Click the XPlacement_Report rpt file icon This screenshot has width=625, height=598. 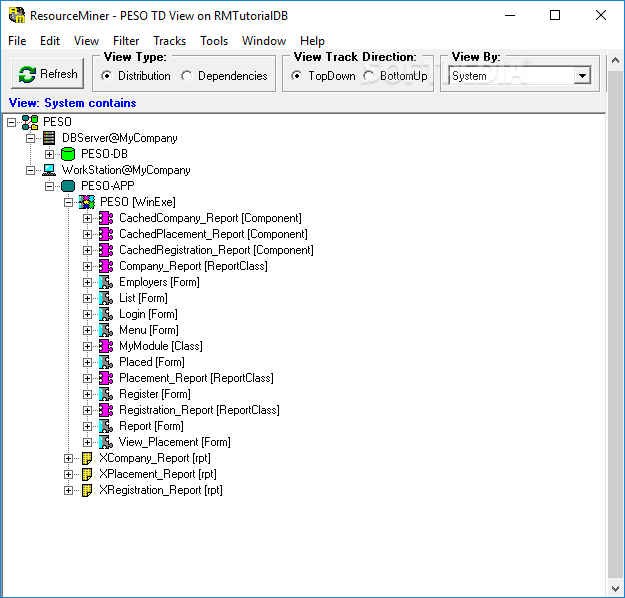coord(87,474)
